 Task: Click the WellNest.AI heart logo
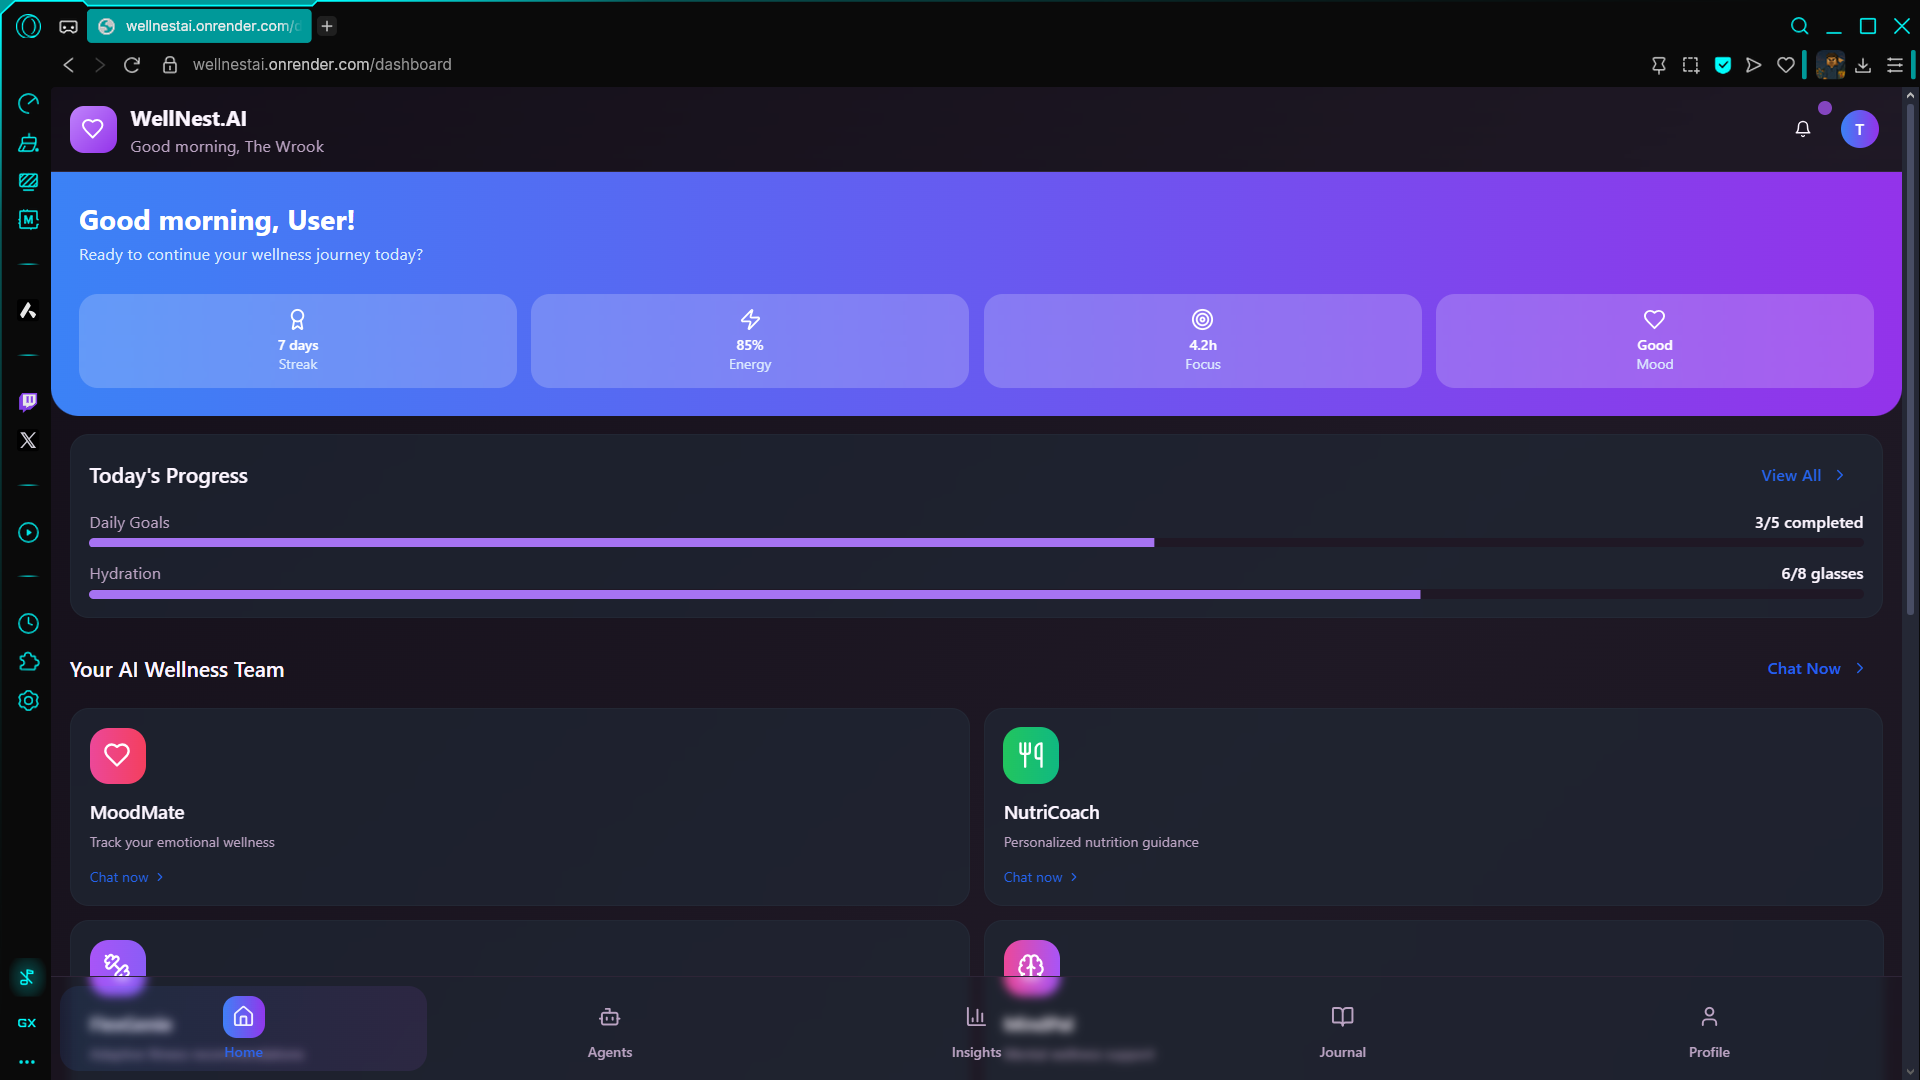click(x=93, y=129)
